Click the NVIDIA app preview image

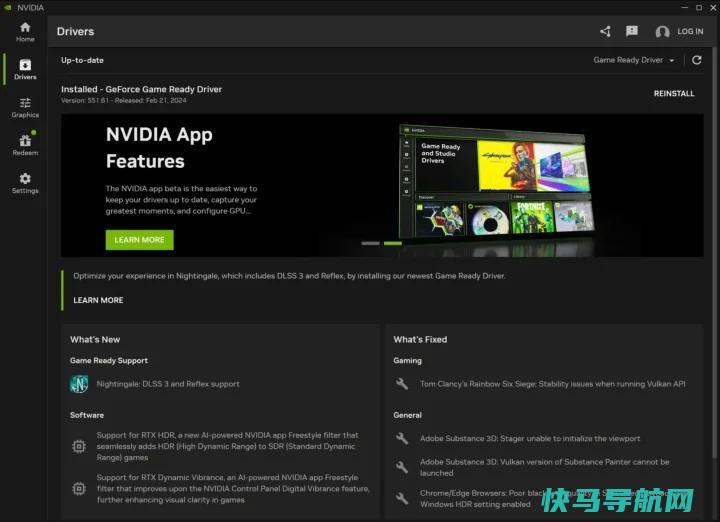tap(497, 181)
